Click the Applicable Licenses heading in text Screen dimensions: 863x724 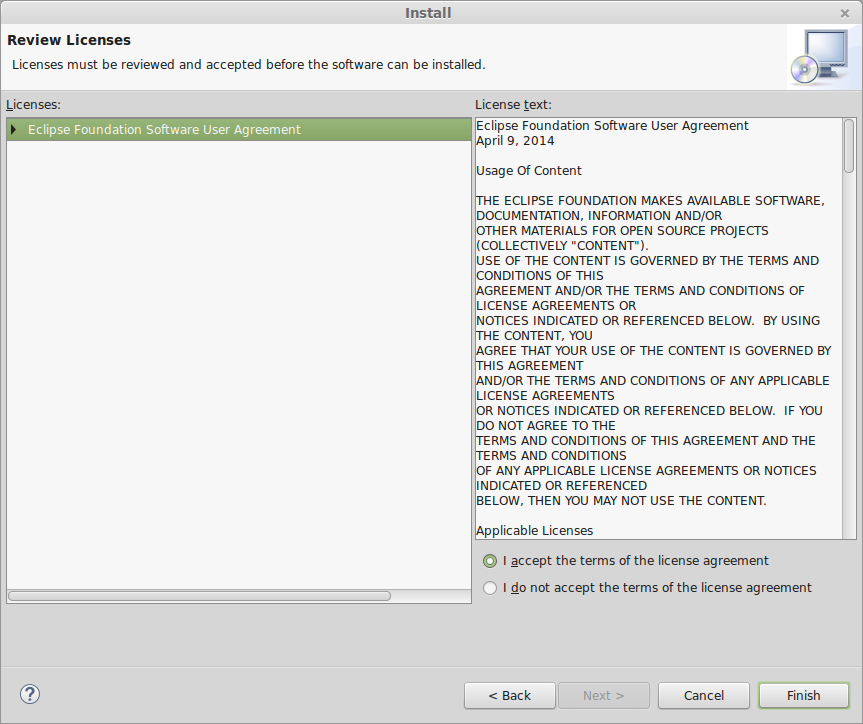tap(534, 531)
